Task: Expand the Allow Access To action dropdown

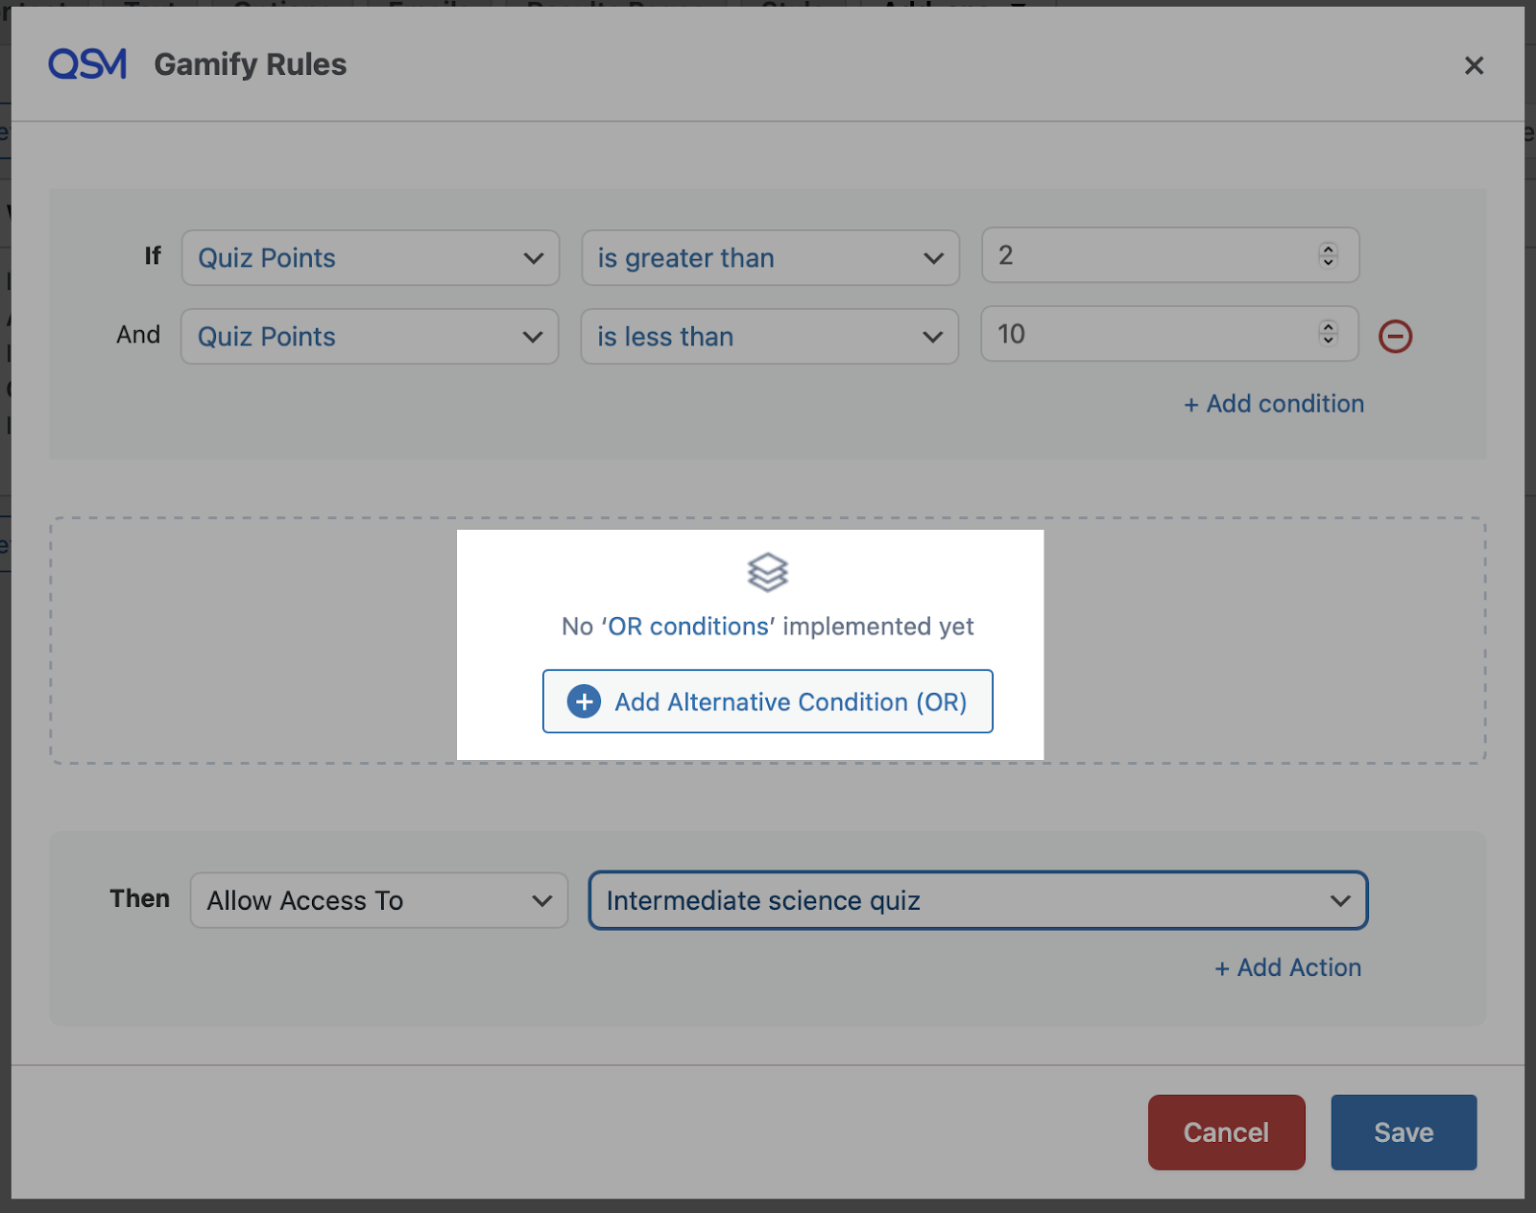Action: [379, 900]
